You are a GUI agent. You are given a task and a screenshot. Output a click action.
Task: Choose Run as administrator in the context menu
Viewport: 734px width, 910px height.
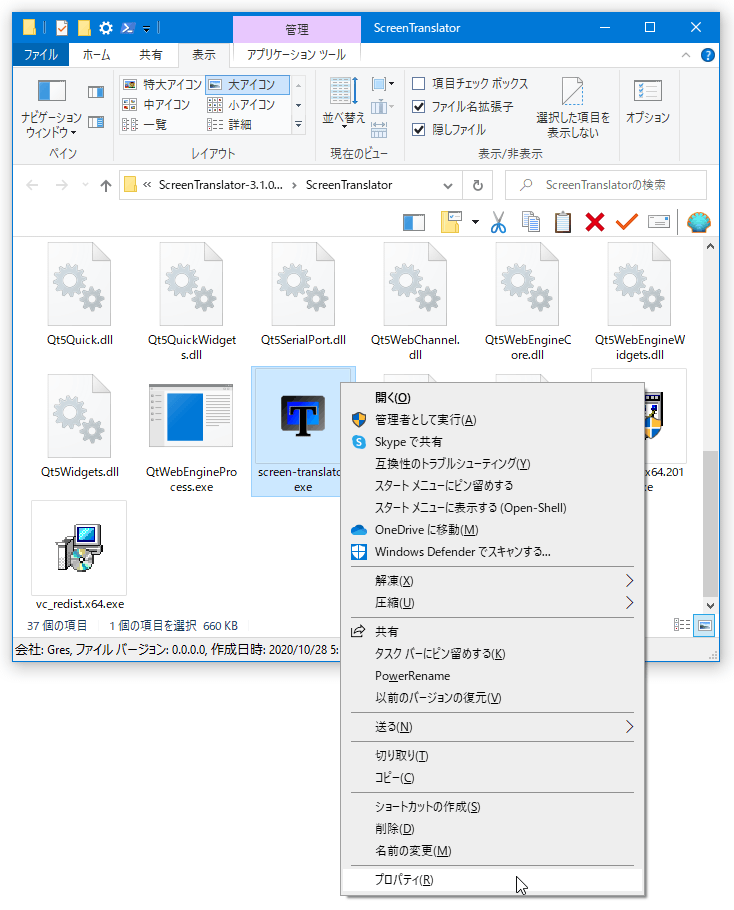[x=492, y=420]
